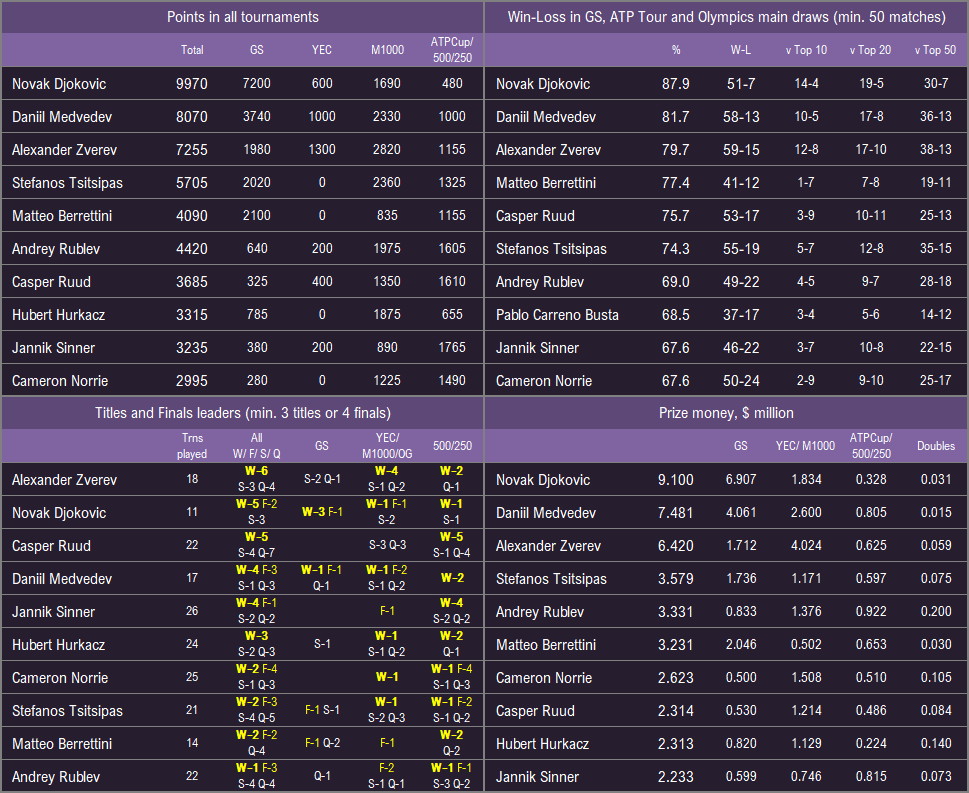Image resolution: width=969 pixels, height=793 pixels.
Task: Click the 'M1000' column header
Action: coord(387,50)
